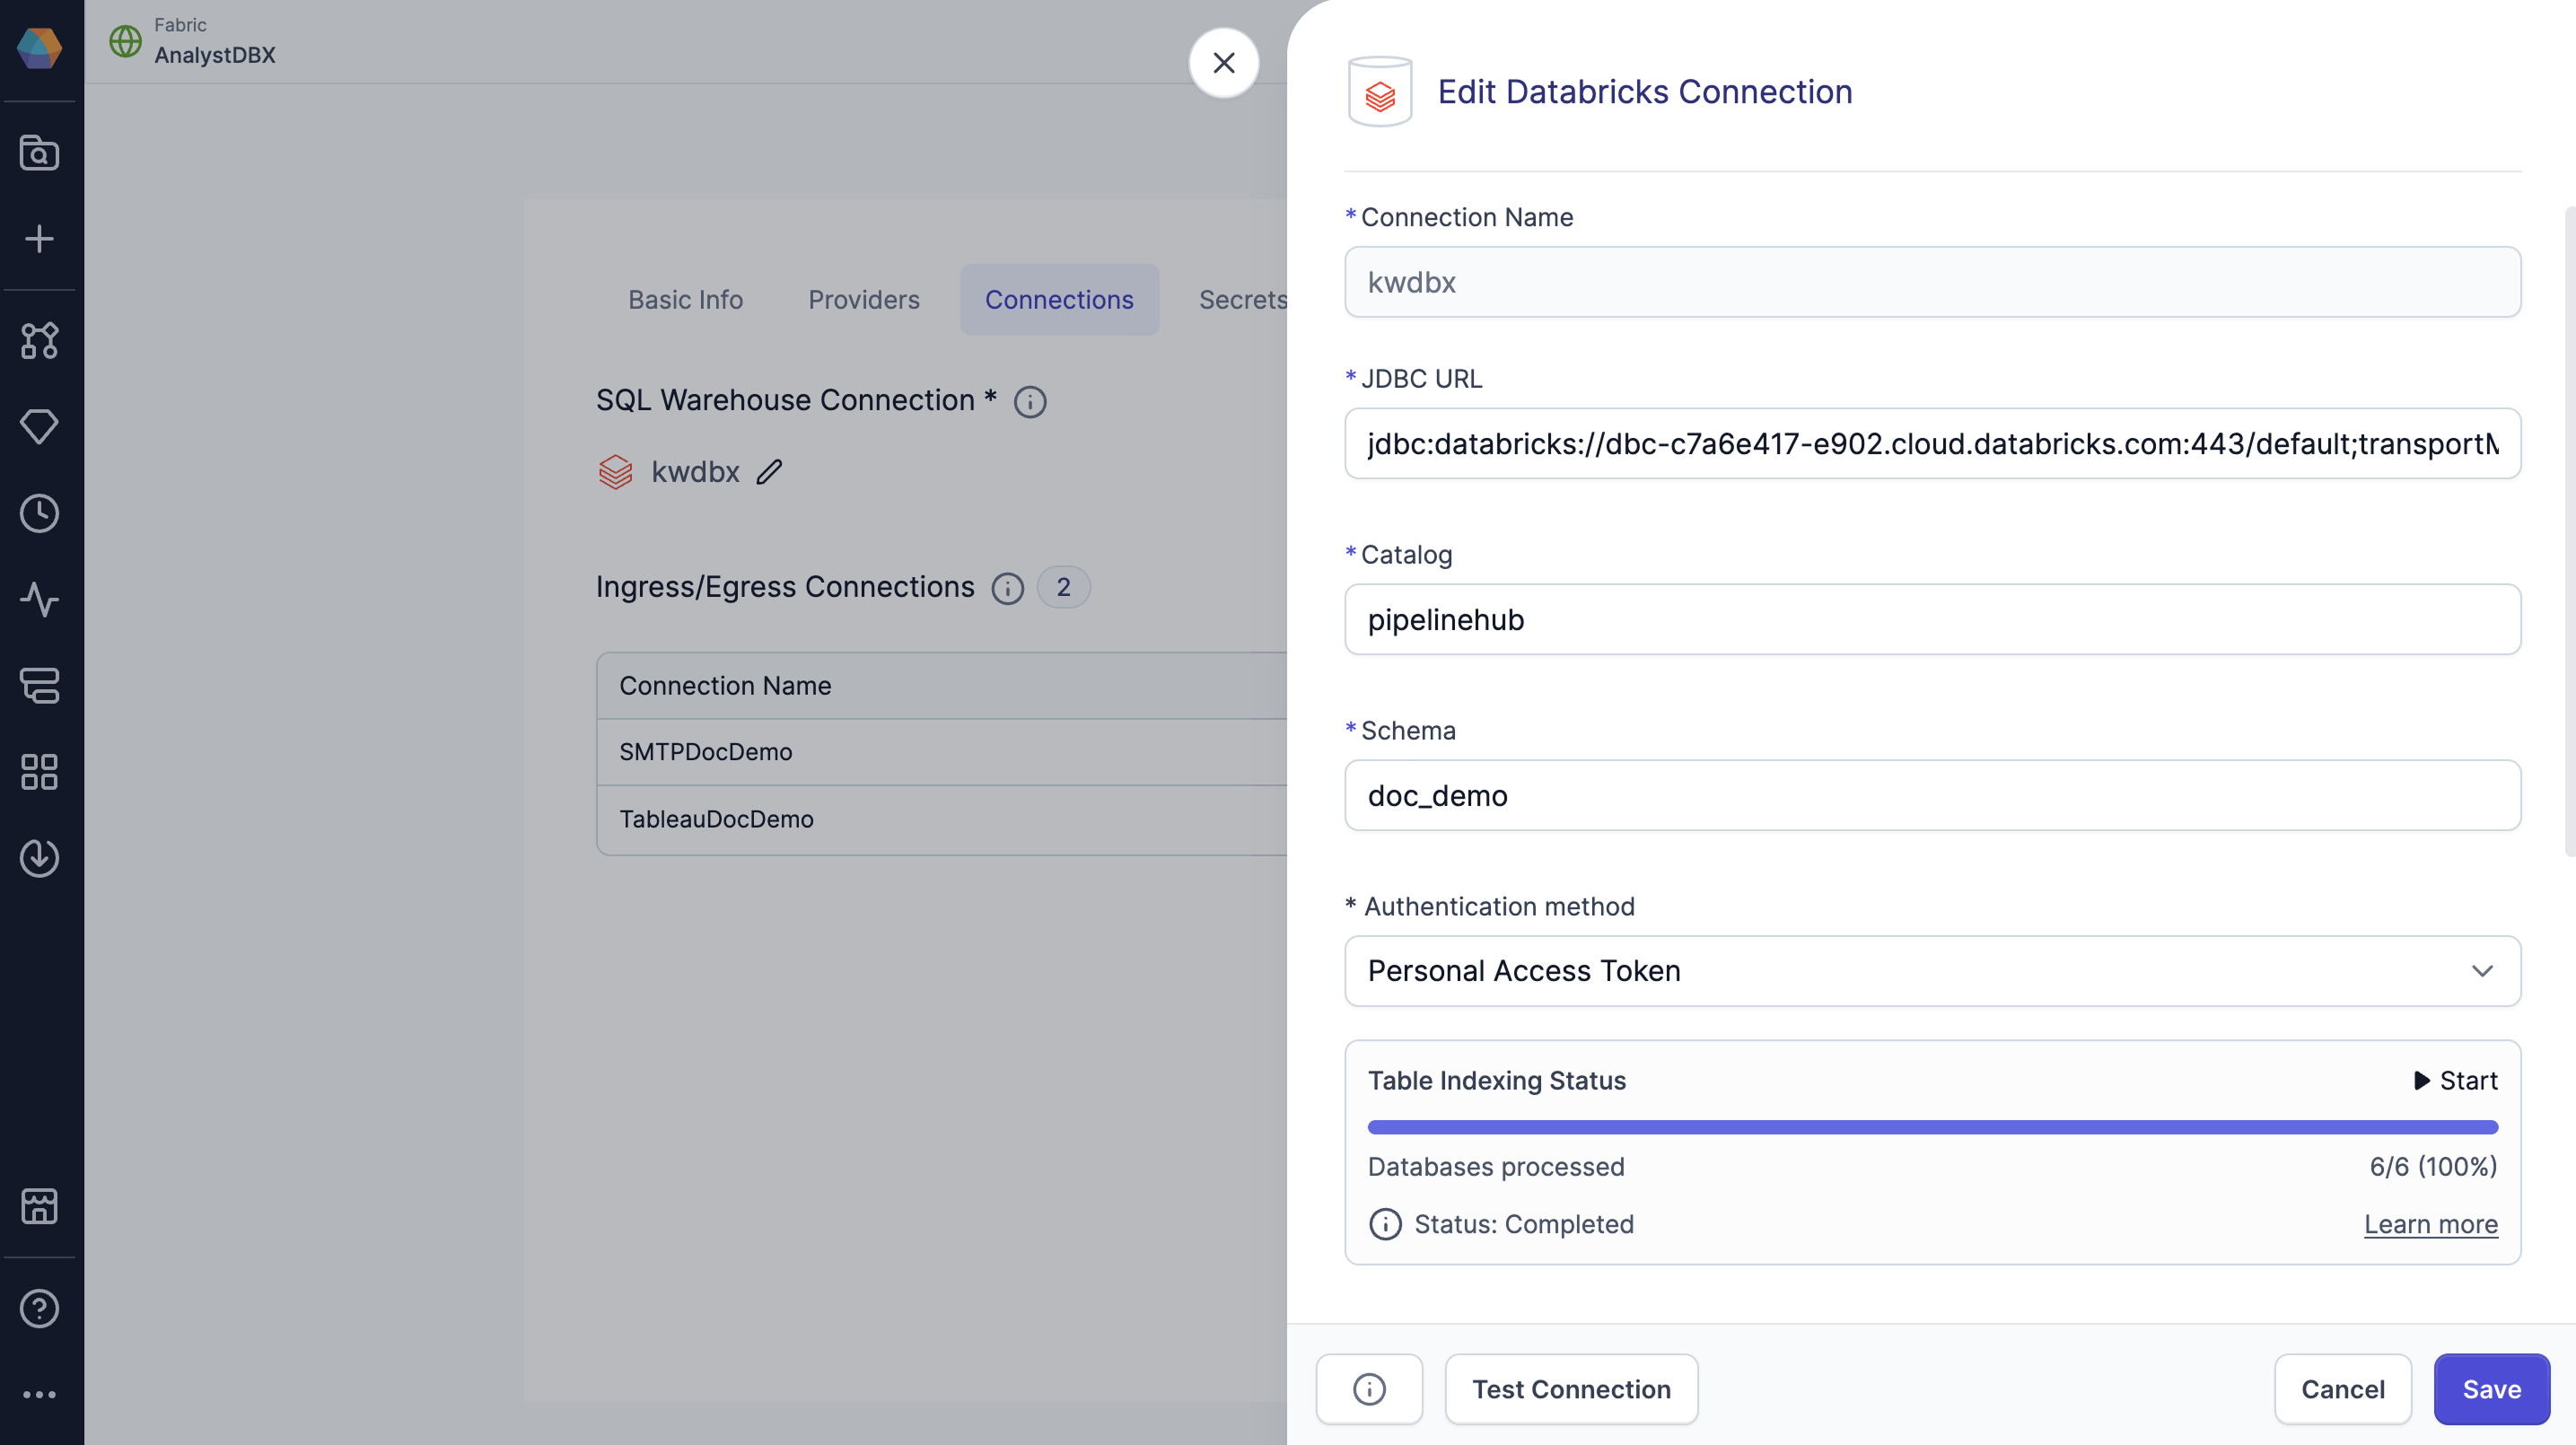Click the Cancel button
This screenshot has height=1445, width=2576.
[2342, 1389]
